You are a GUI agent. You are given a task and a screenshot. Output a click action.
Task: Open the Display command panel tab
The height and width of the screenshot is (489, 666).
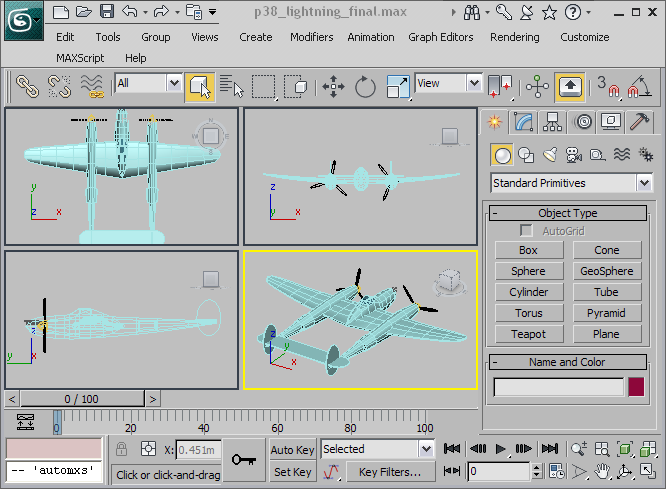(611, 122)
